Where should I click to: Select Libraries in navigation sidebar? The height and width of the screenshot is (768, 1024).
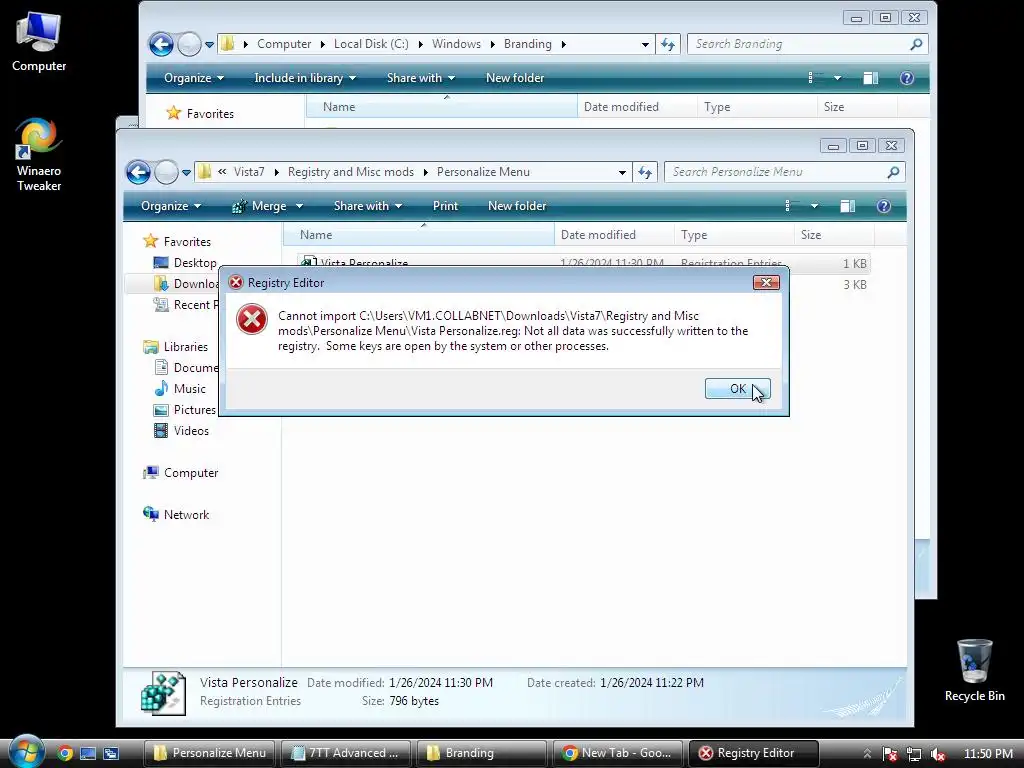click(x=176, y=347)
